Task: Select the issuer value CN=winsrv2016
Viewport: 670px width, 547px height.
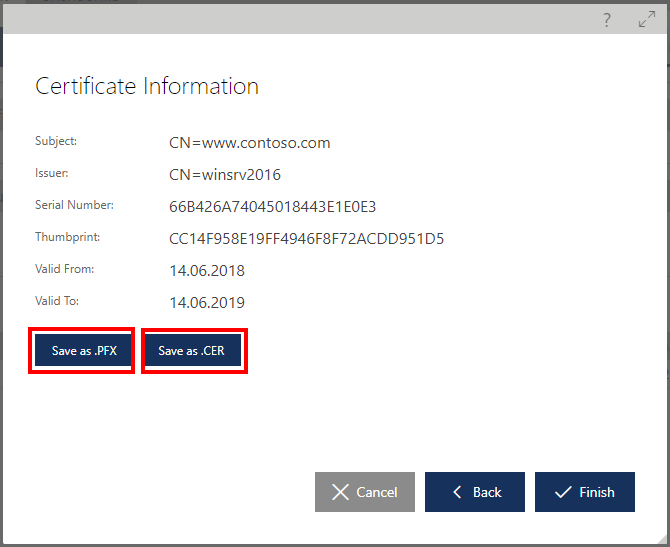Action: click(x=225, y=175)
